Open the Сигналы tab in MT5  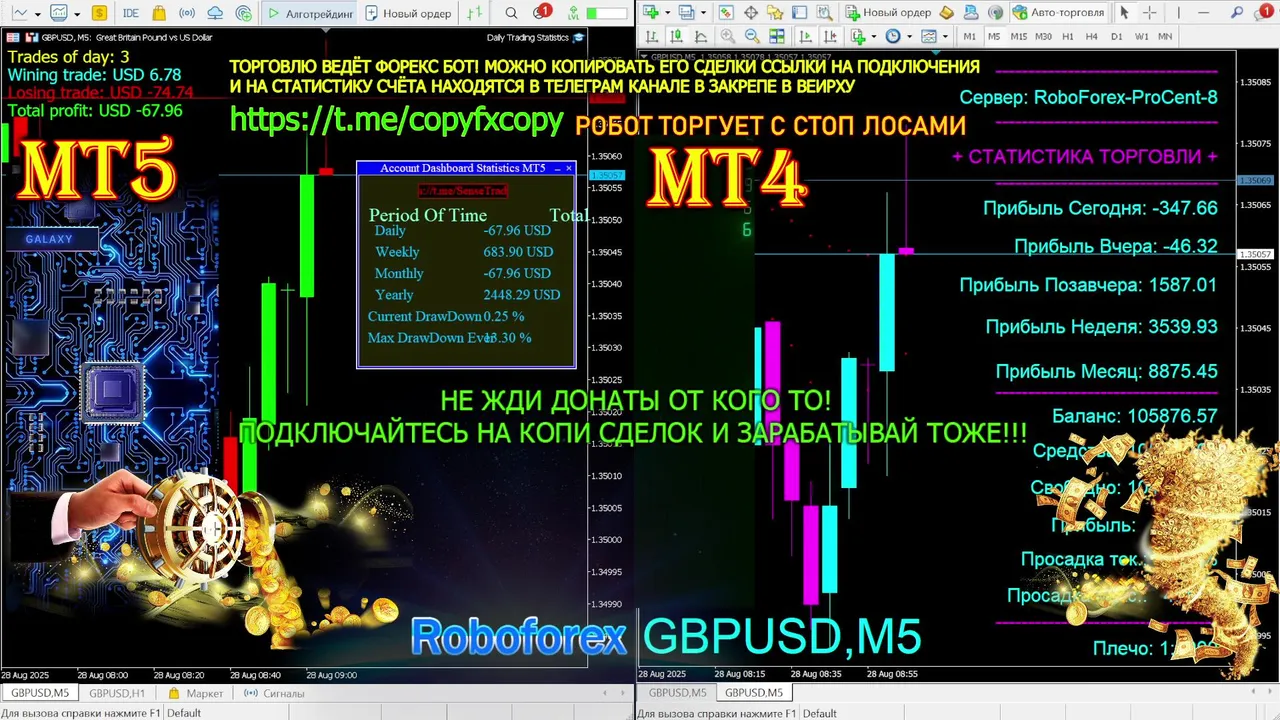click(x=274, y=693)
